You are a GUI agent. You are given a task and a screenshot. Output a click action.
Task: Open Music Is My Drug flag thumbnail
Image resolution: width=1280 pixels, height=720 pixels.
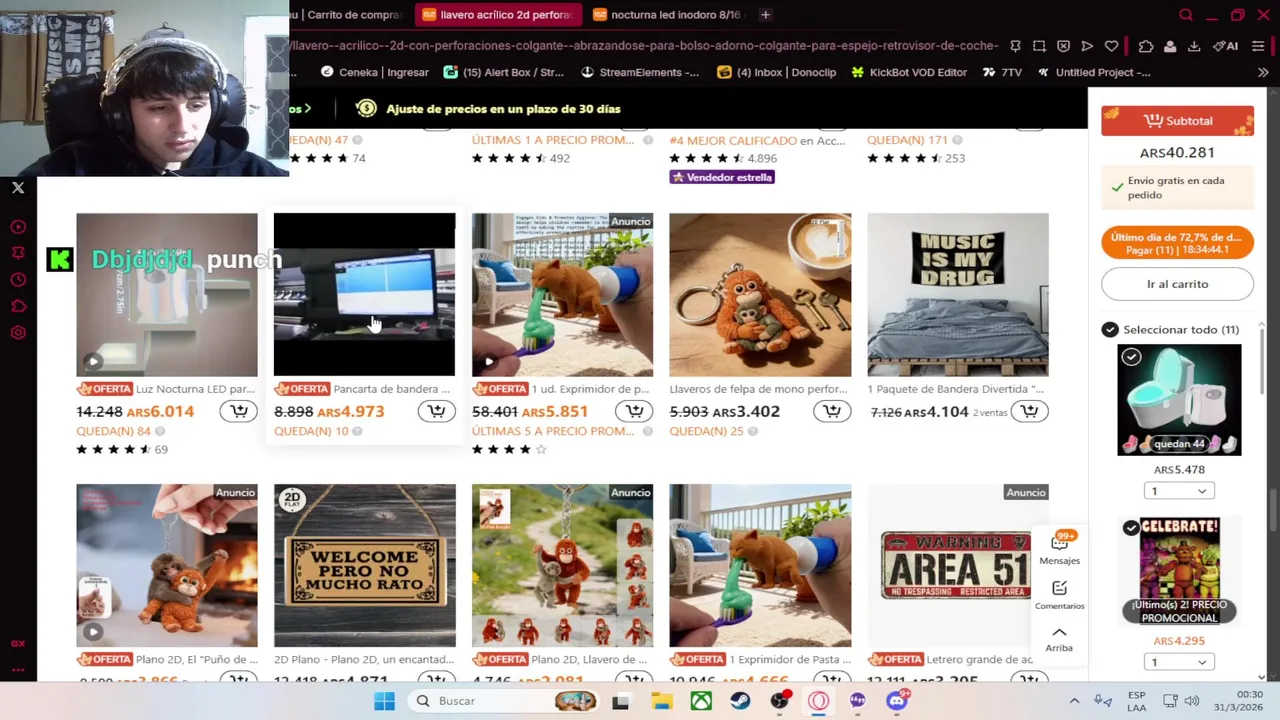coord(958,294)
